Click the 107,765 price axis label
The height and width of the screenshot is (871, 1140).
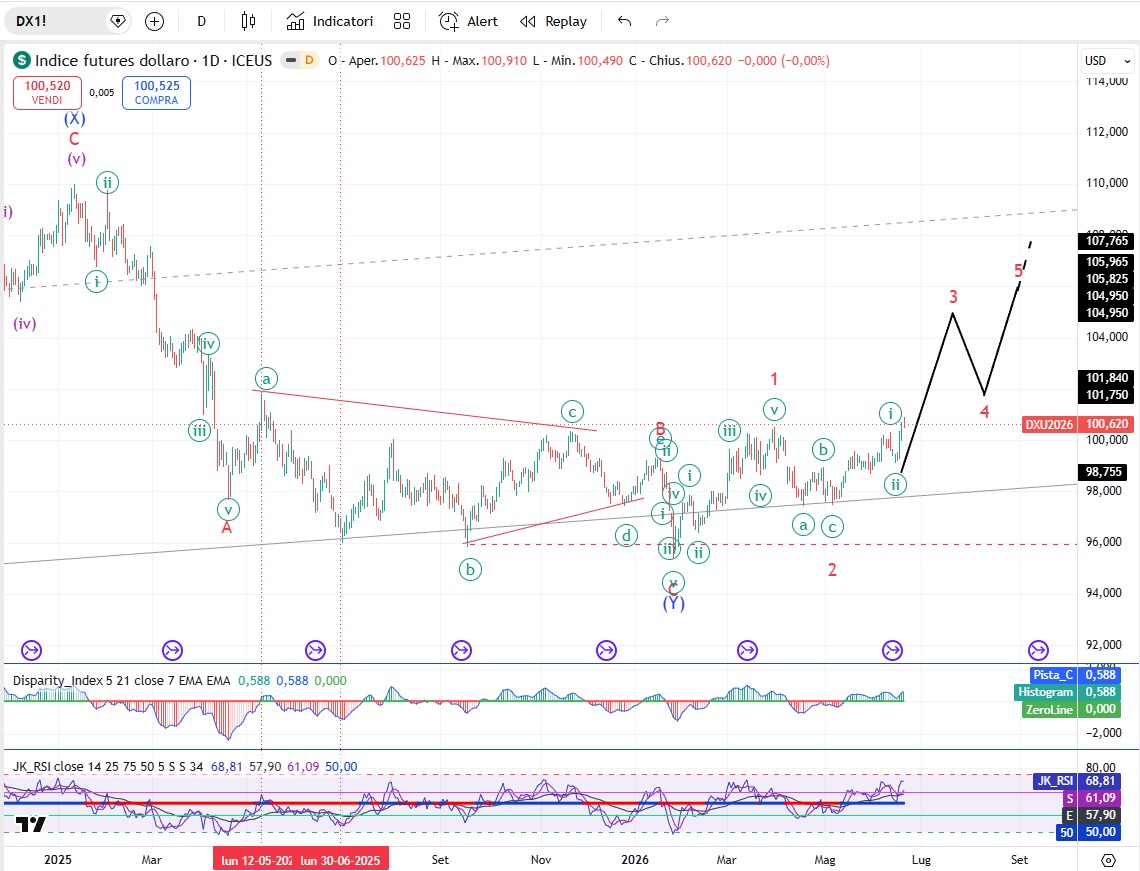coord(1107,241)
